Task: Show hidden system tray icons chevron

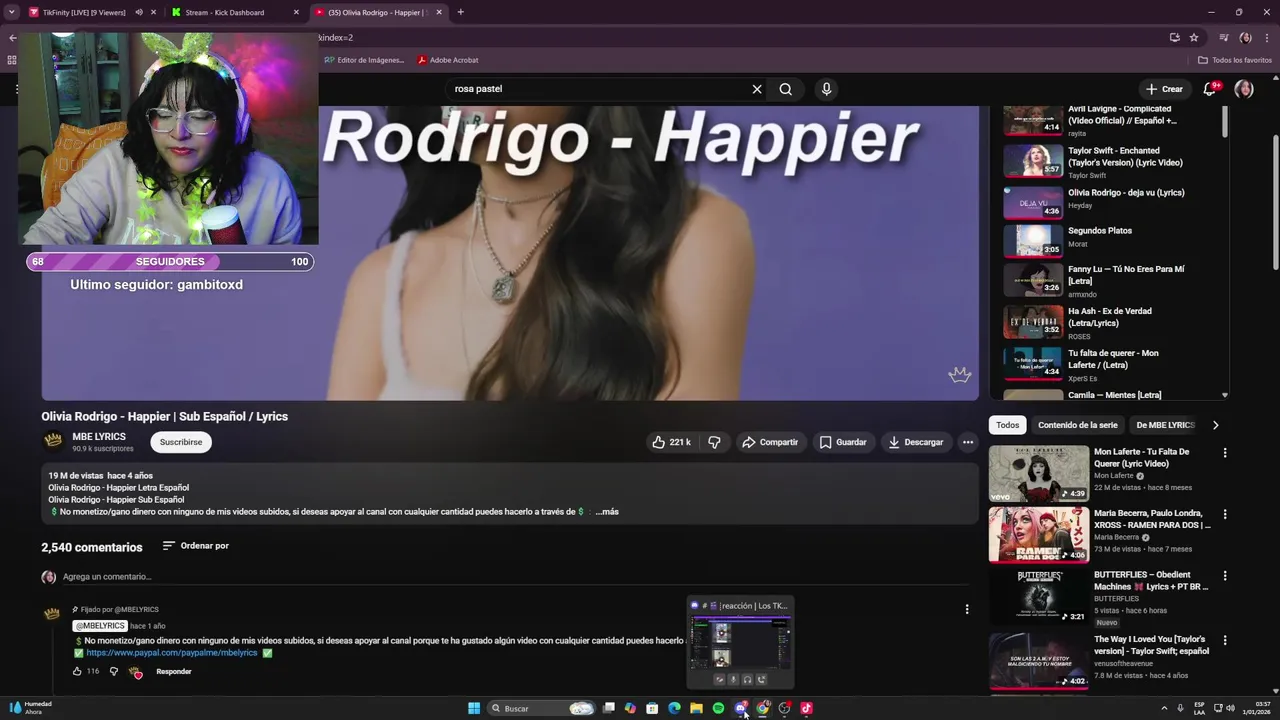Action: click(1164, 708)
